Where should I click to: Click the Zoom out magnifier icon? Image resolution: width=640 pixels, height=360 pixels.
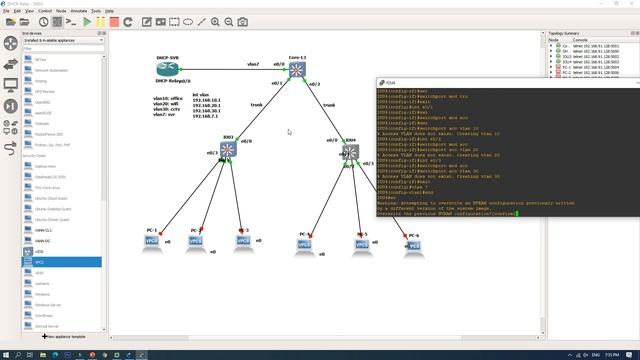229,22
